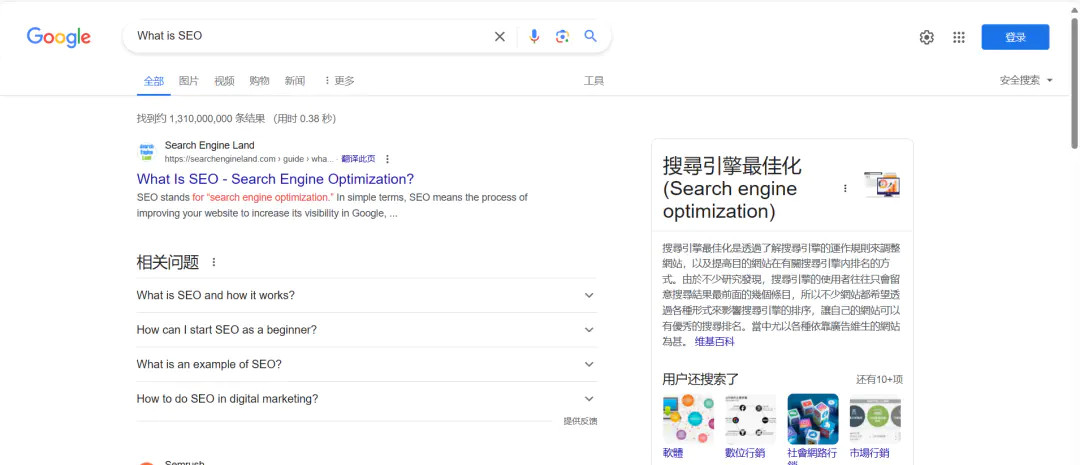This screenshot has width=1080, height=465.
Task: Open Google apps grid icon
Action: pyautogui.click(x=959, y=37)
